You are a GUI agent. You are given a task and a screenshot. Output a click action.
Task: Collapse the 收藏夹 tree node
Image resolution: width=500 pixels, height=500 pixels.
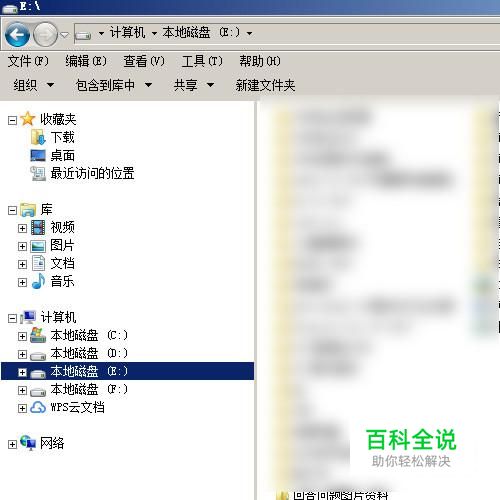(12, 120)
